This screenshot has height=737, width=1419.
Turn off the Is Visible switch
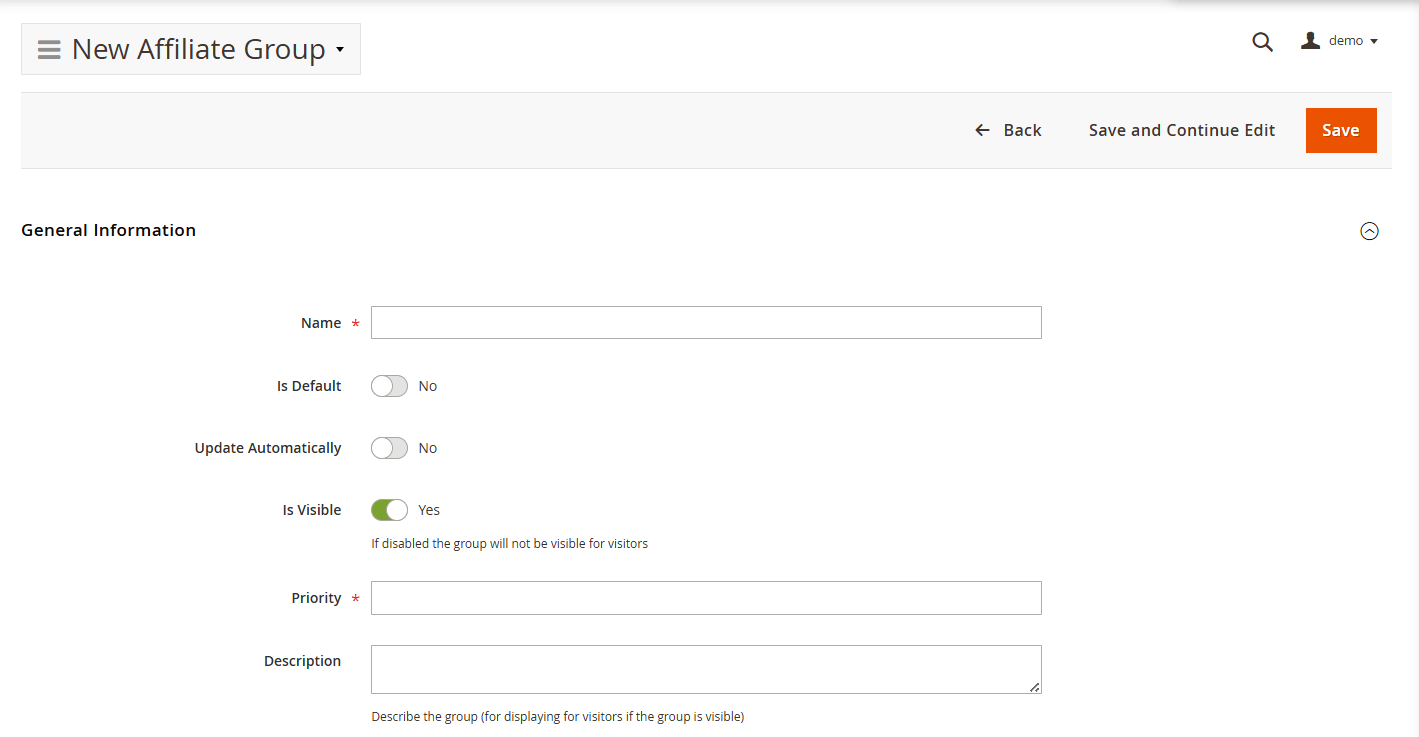[389, 510]
